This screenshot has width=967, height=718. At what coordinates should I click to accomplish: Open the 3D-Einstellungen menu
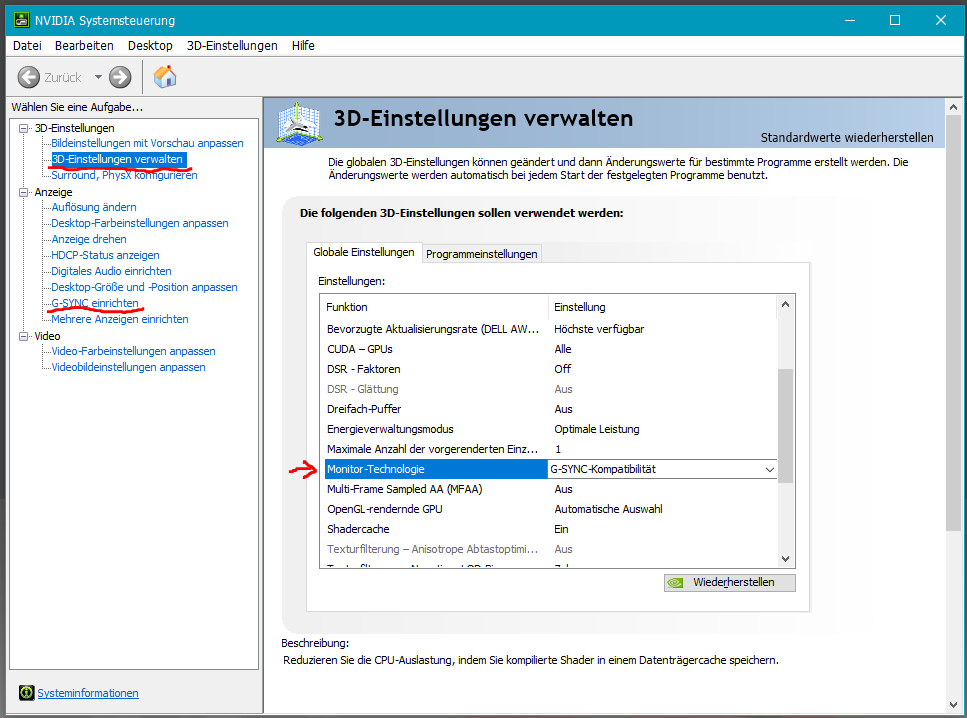[x=232, y=46]
